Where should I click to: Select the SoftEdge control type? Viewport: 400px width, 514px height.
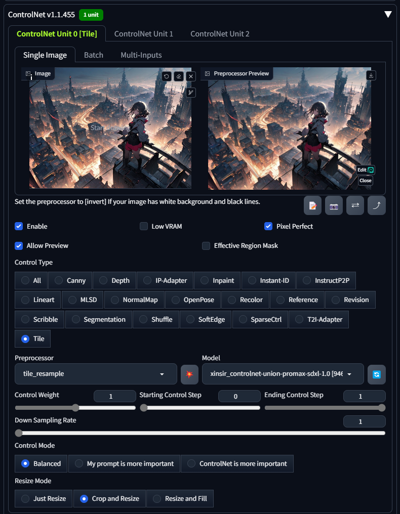(205, 319)
